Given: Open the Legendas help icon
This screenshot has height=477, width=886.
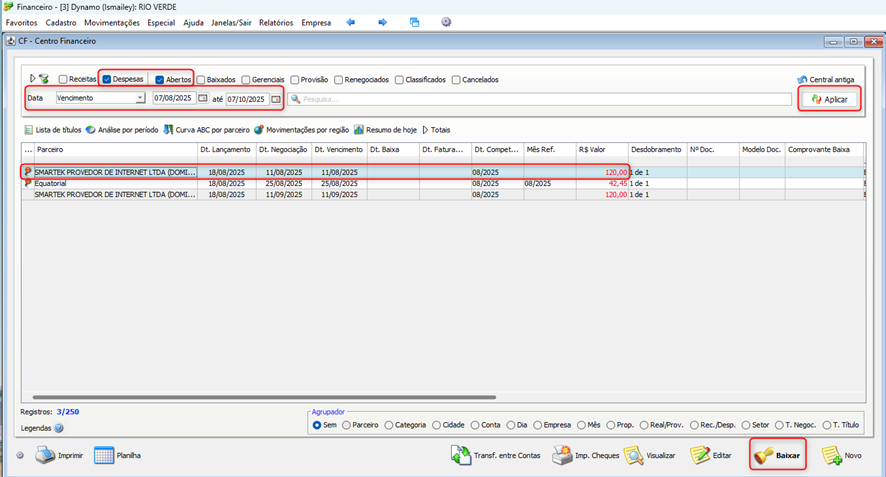Looking at the screenshot, I should point(59,428).
